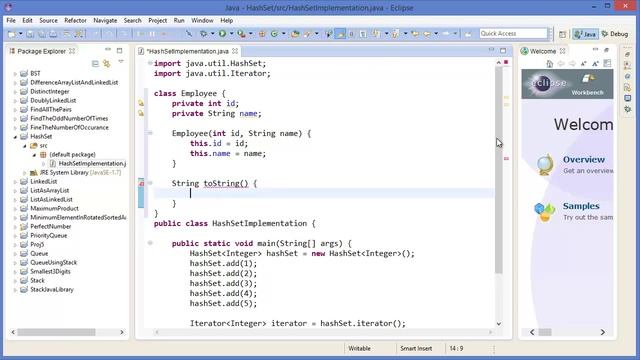Maximize the Package Explorer view
Viewport: 640px width, 360px height.
119,51
